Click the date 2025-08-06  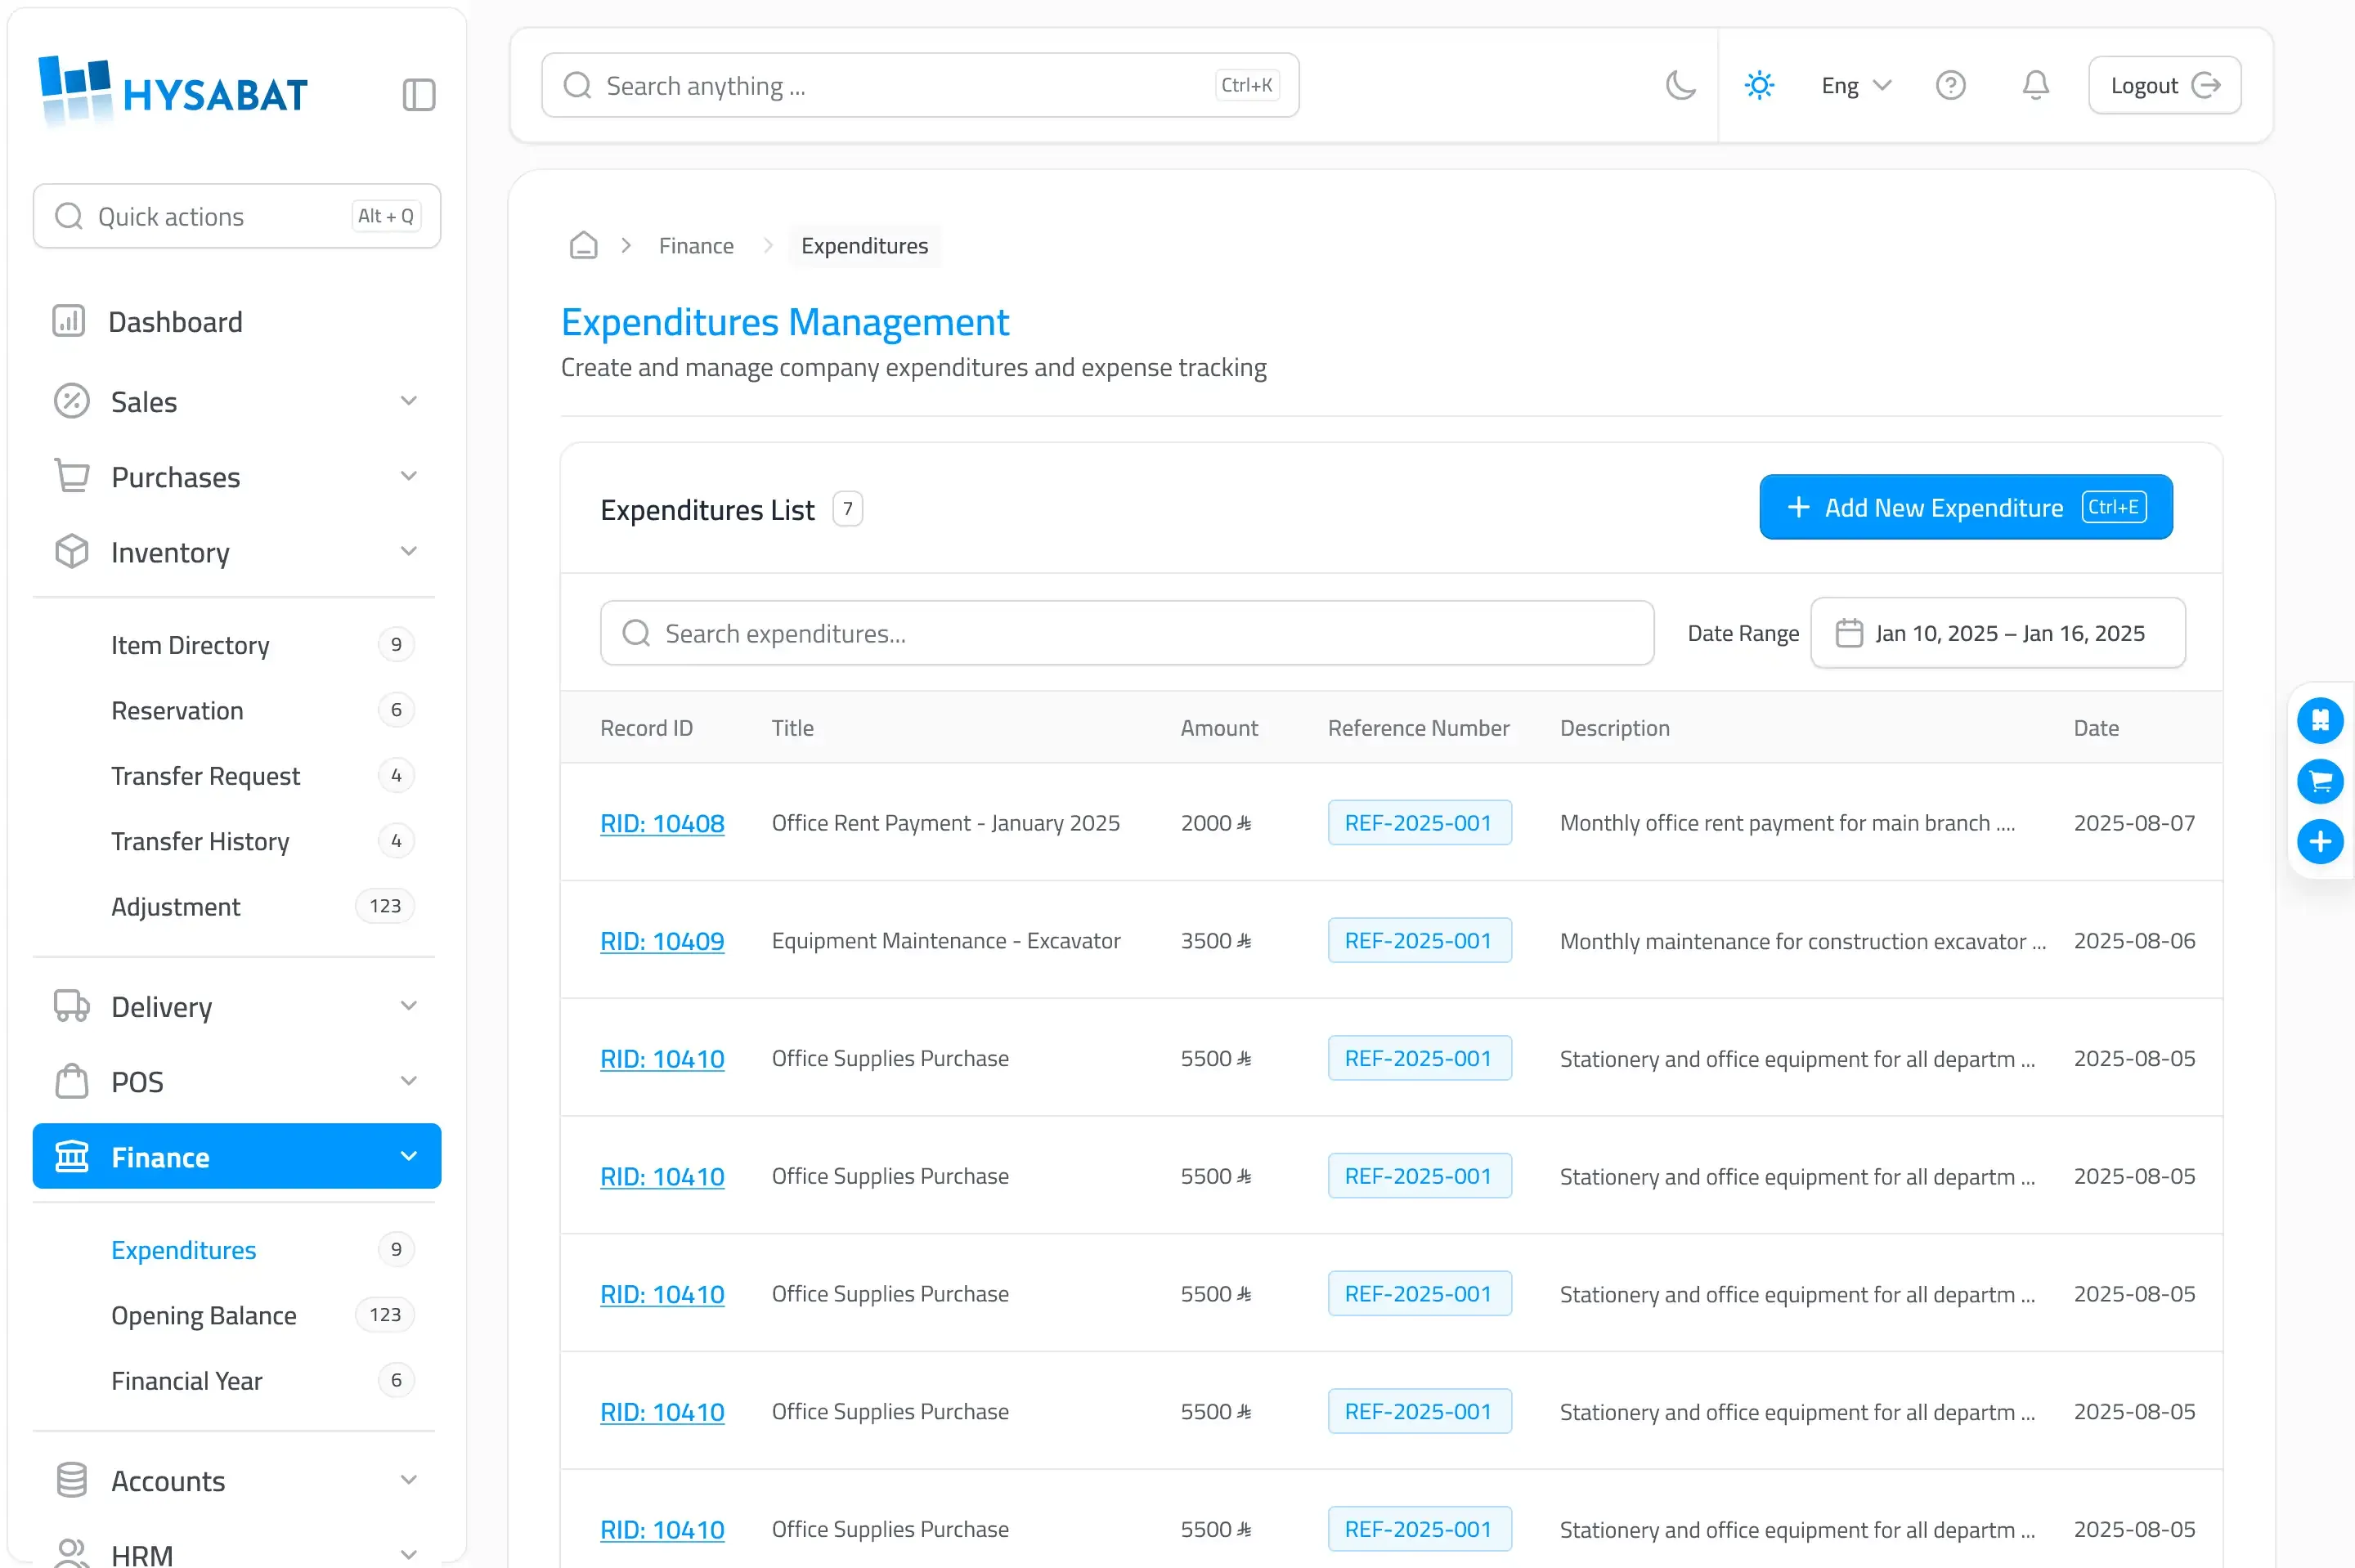click(2134, 941)
